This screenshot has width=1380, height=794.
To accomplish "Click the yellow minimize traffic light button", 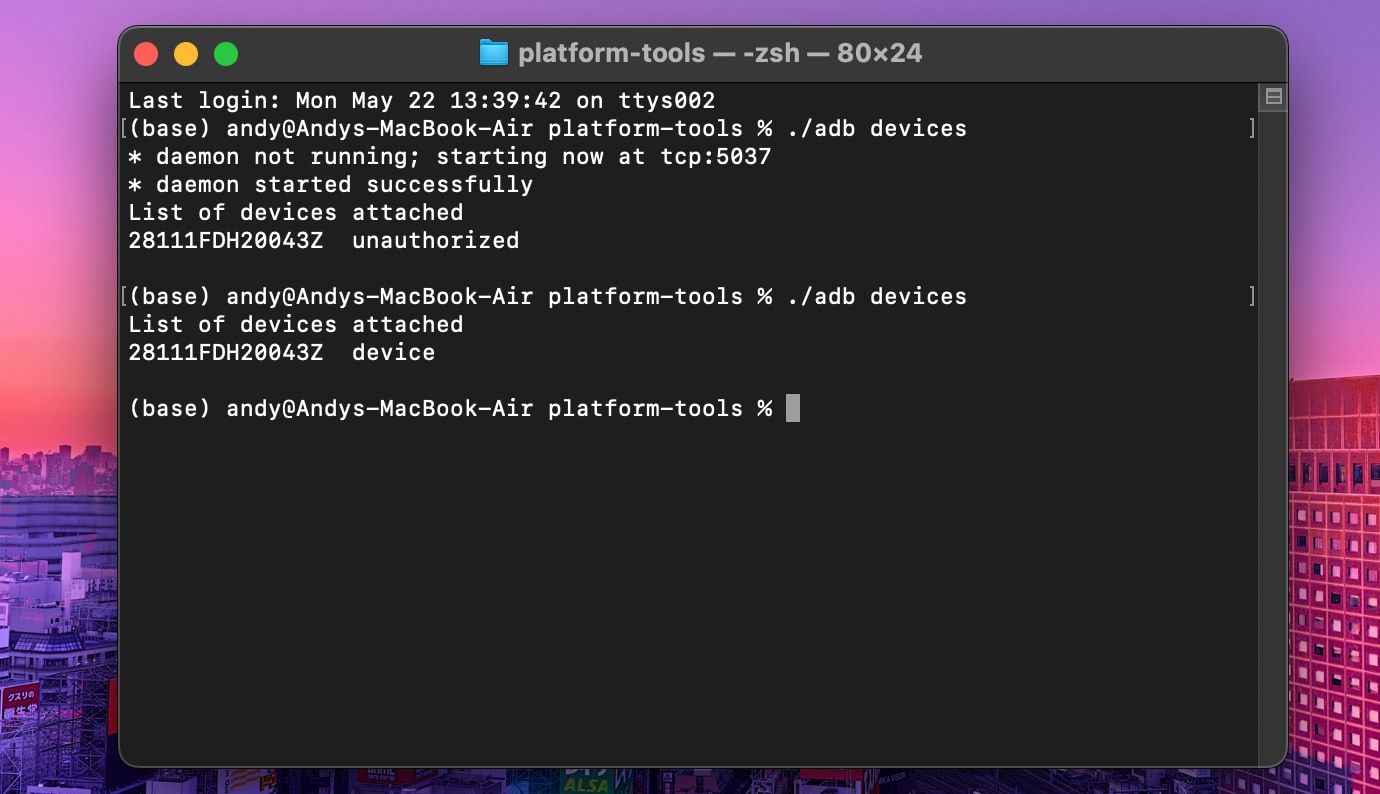I will tap(186, 53).
